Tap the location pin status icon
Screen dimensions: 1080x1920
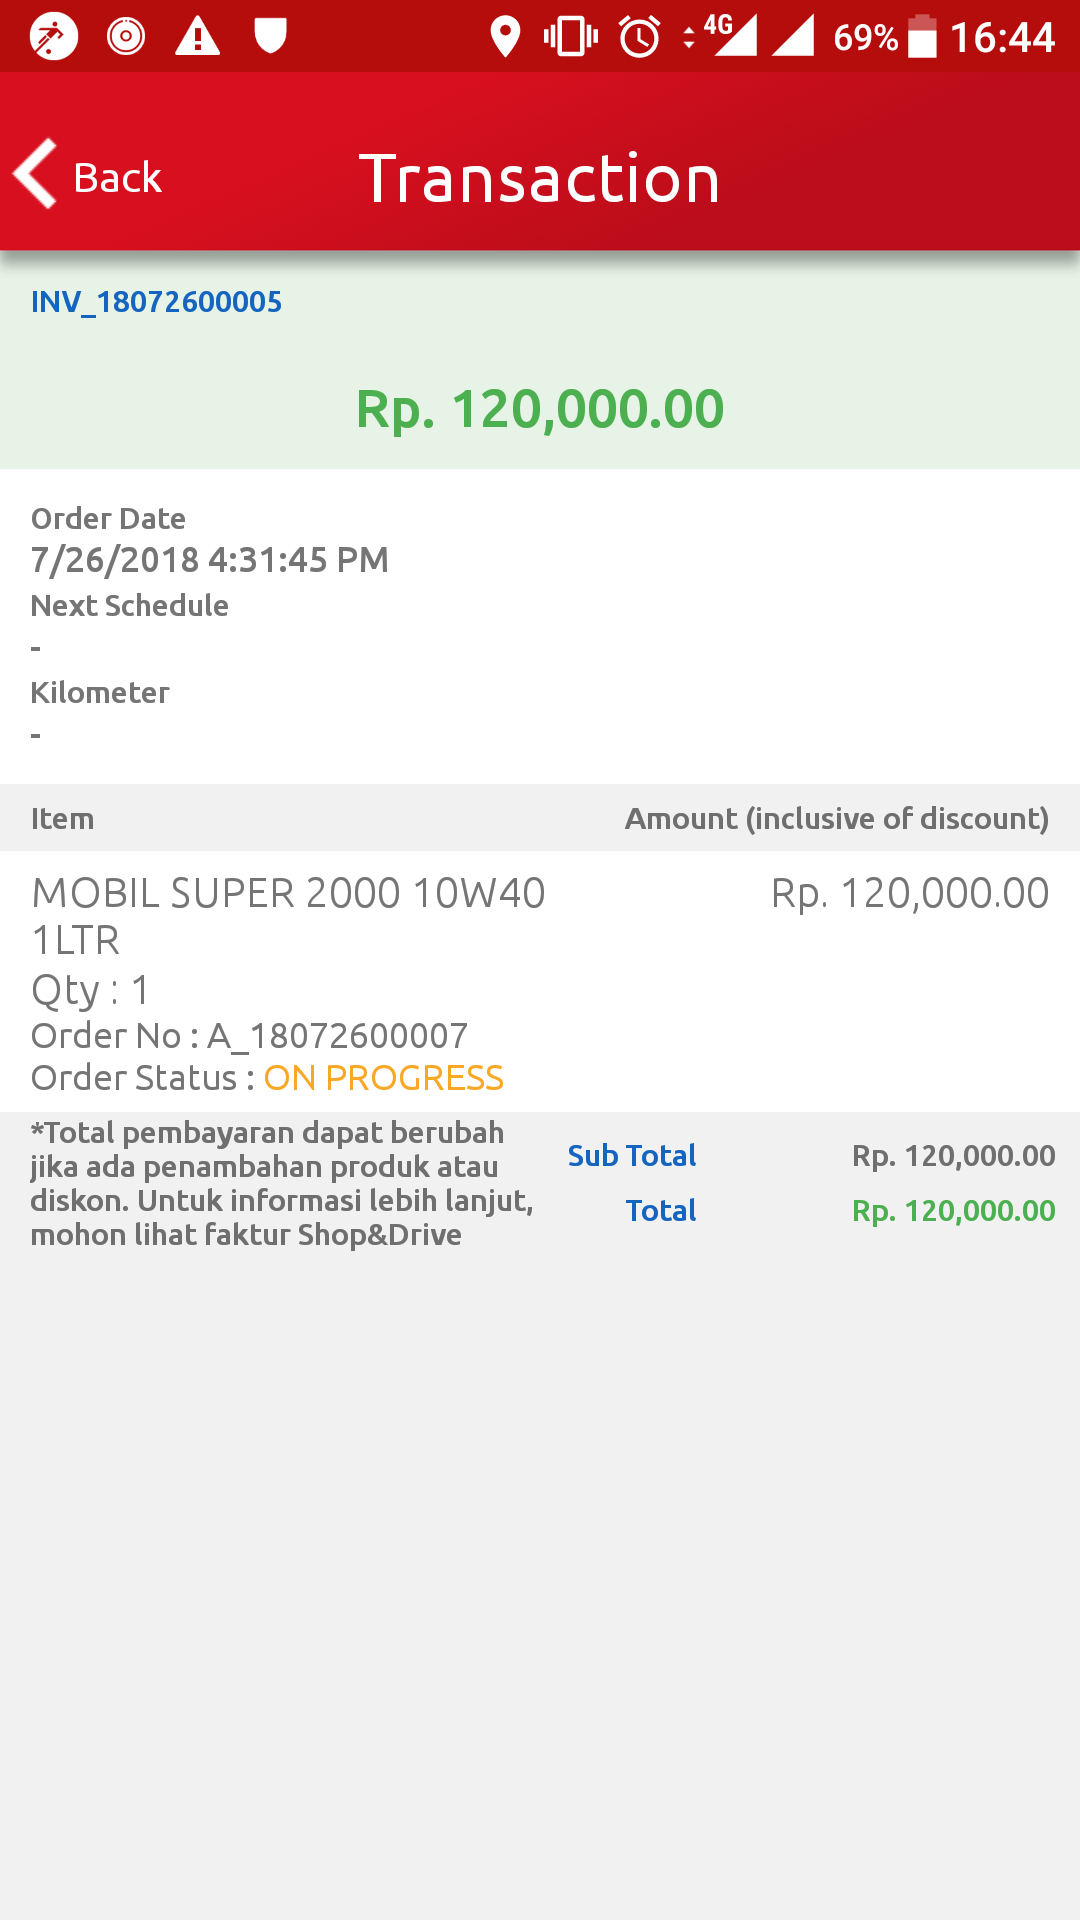pyautogui.click(x=506, y=37)
